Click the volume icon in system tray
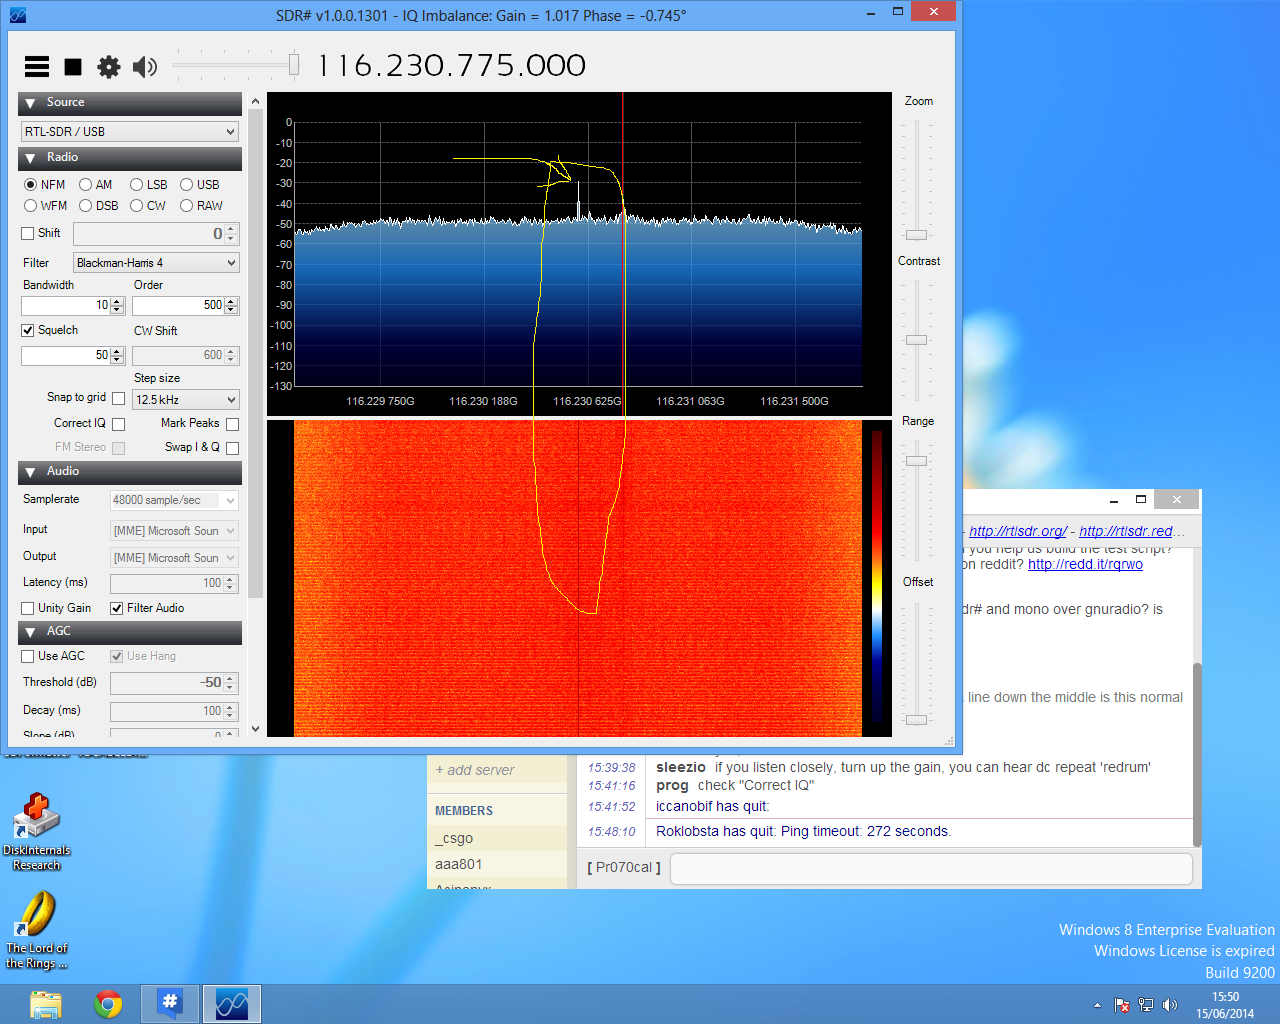 (1170, 1005)
